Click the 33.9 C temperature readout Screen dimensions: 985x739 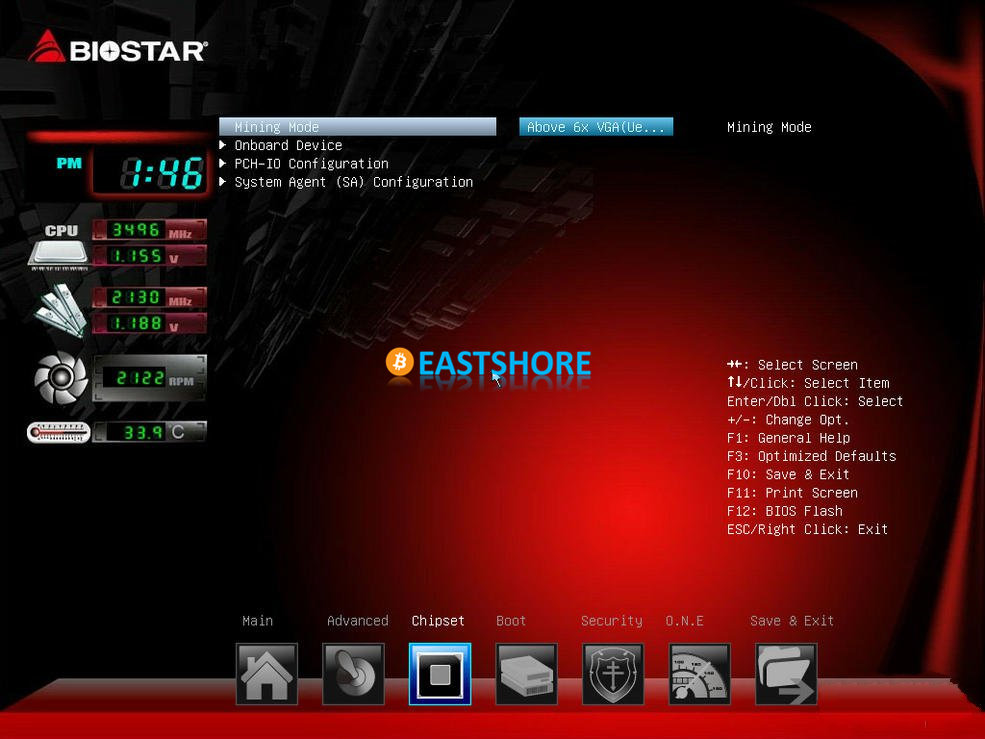[x=150, y=432]
